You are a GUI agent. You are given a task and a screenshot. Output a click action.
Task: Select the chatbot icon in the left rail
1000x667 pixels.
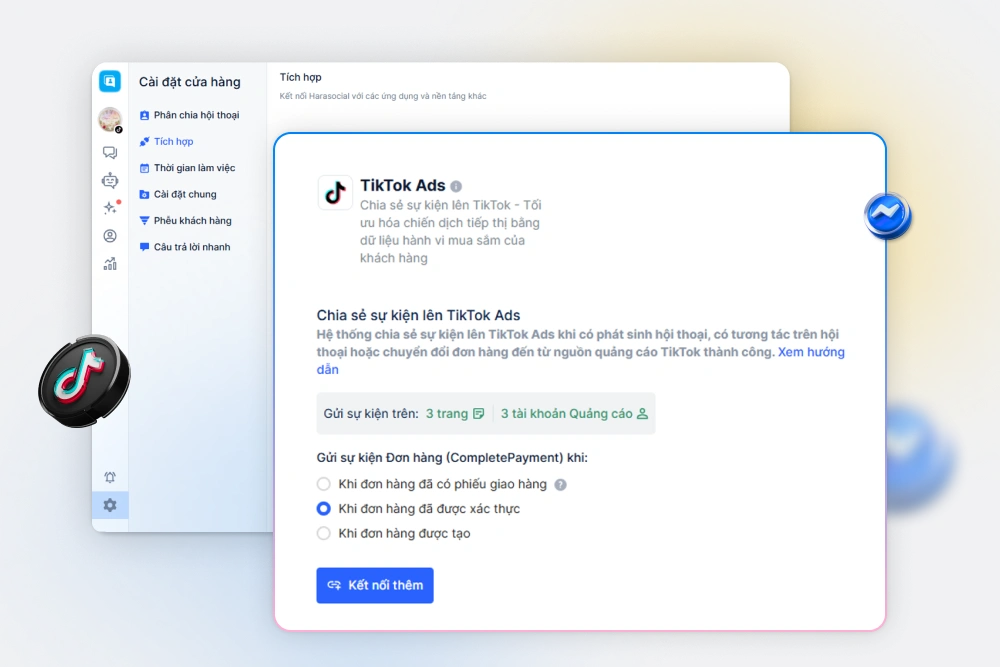[110, 180]
